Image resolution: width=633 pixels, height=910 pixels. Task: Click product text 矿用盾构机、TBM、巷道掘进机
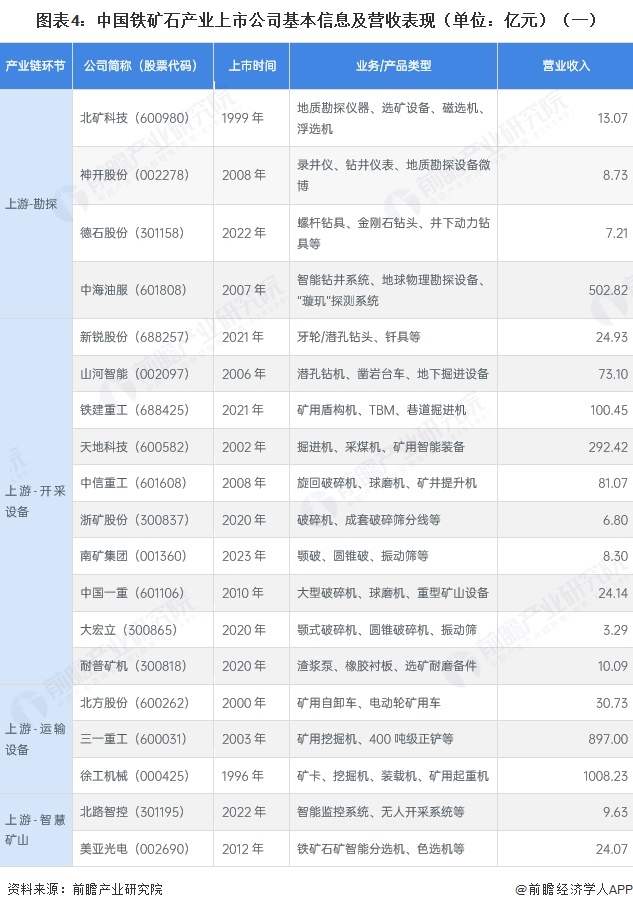tap(382, 410)
